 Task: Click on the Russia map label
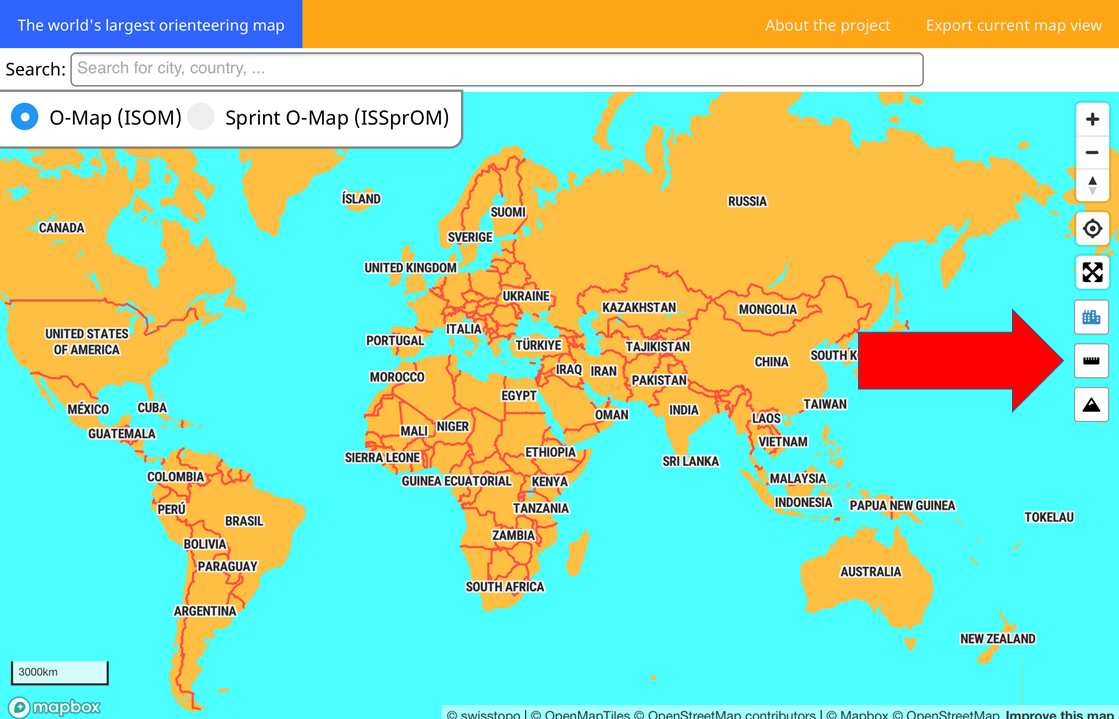747,201
